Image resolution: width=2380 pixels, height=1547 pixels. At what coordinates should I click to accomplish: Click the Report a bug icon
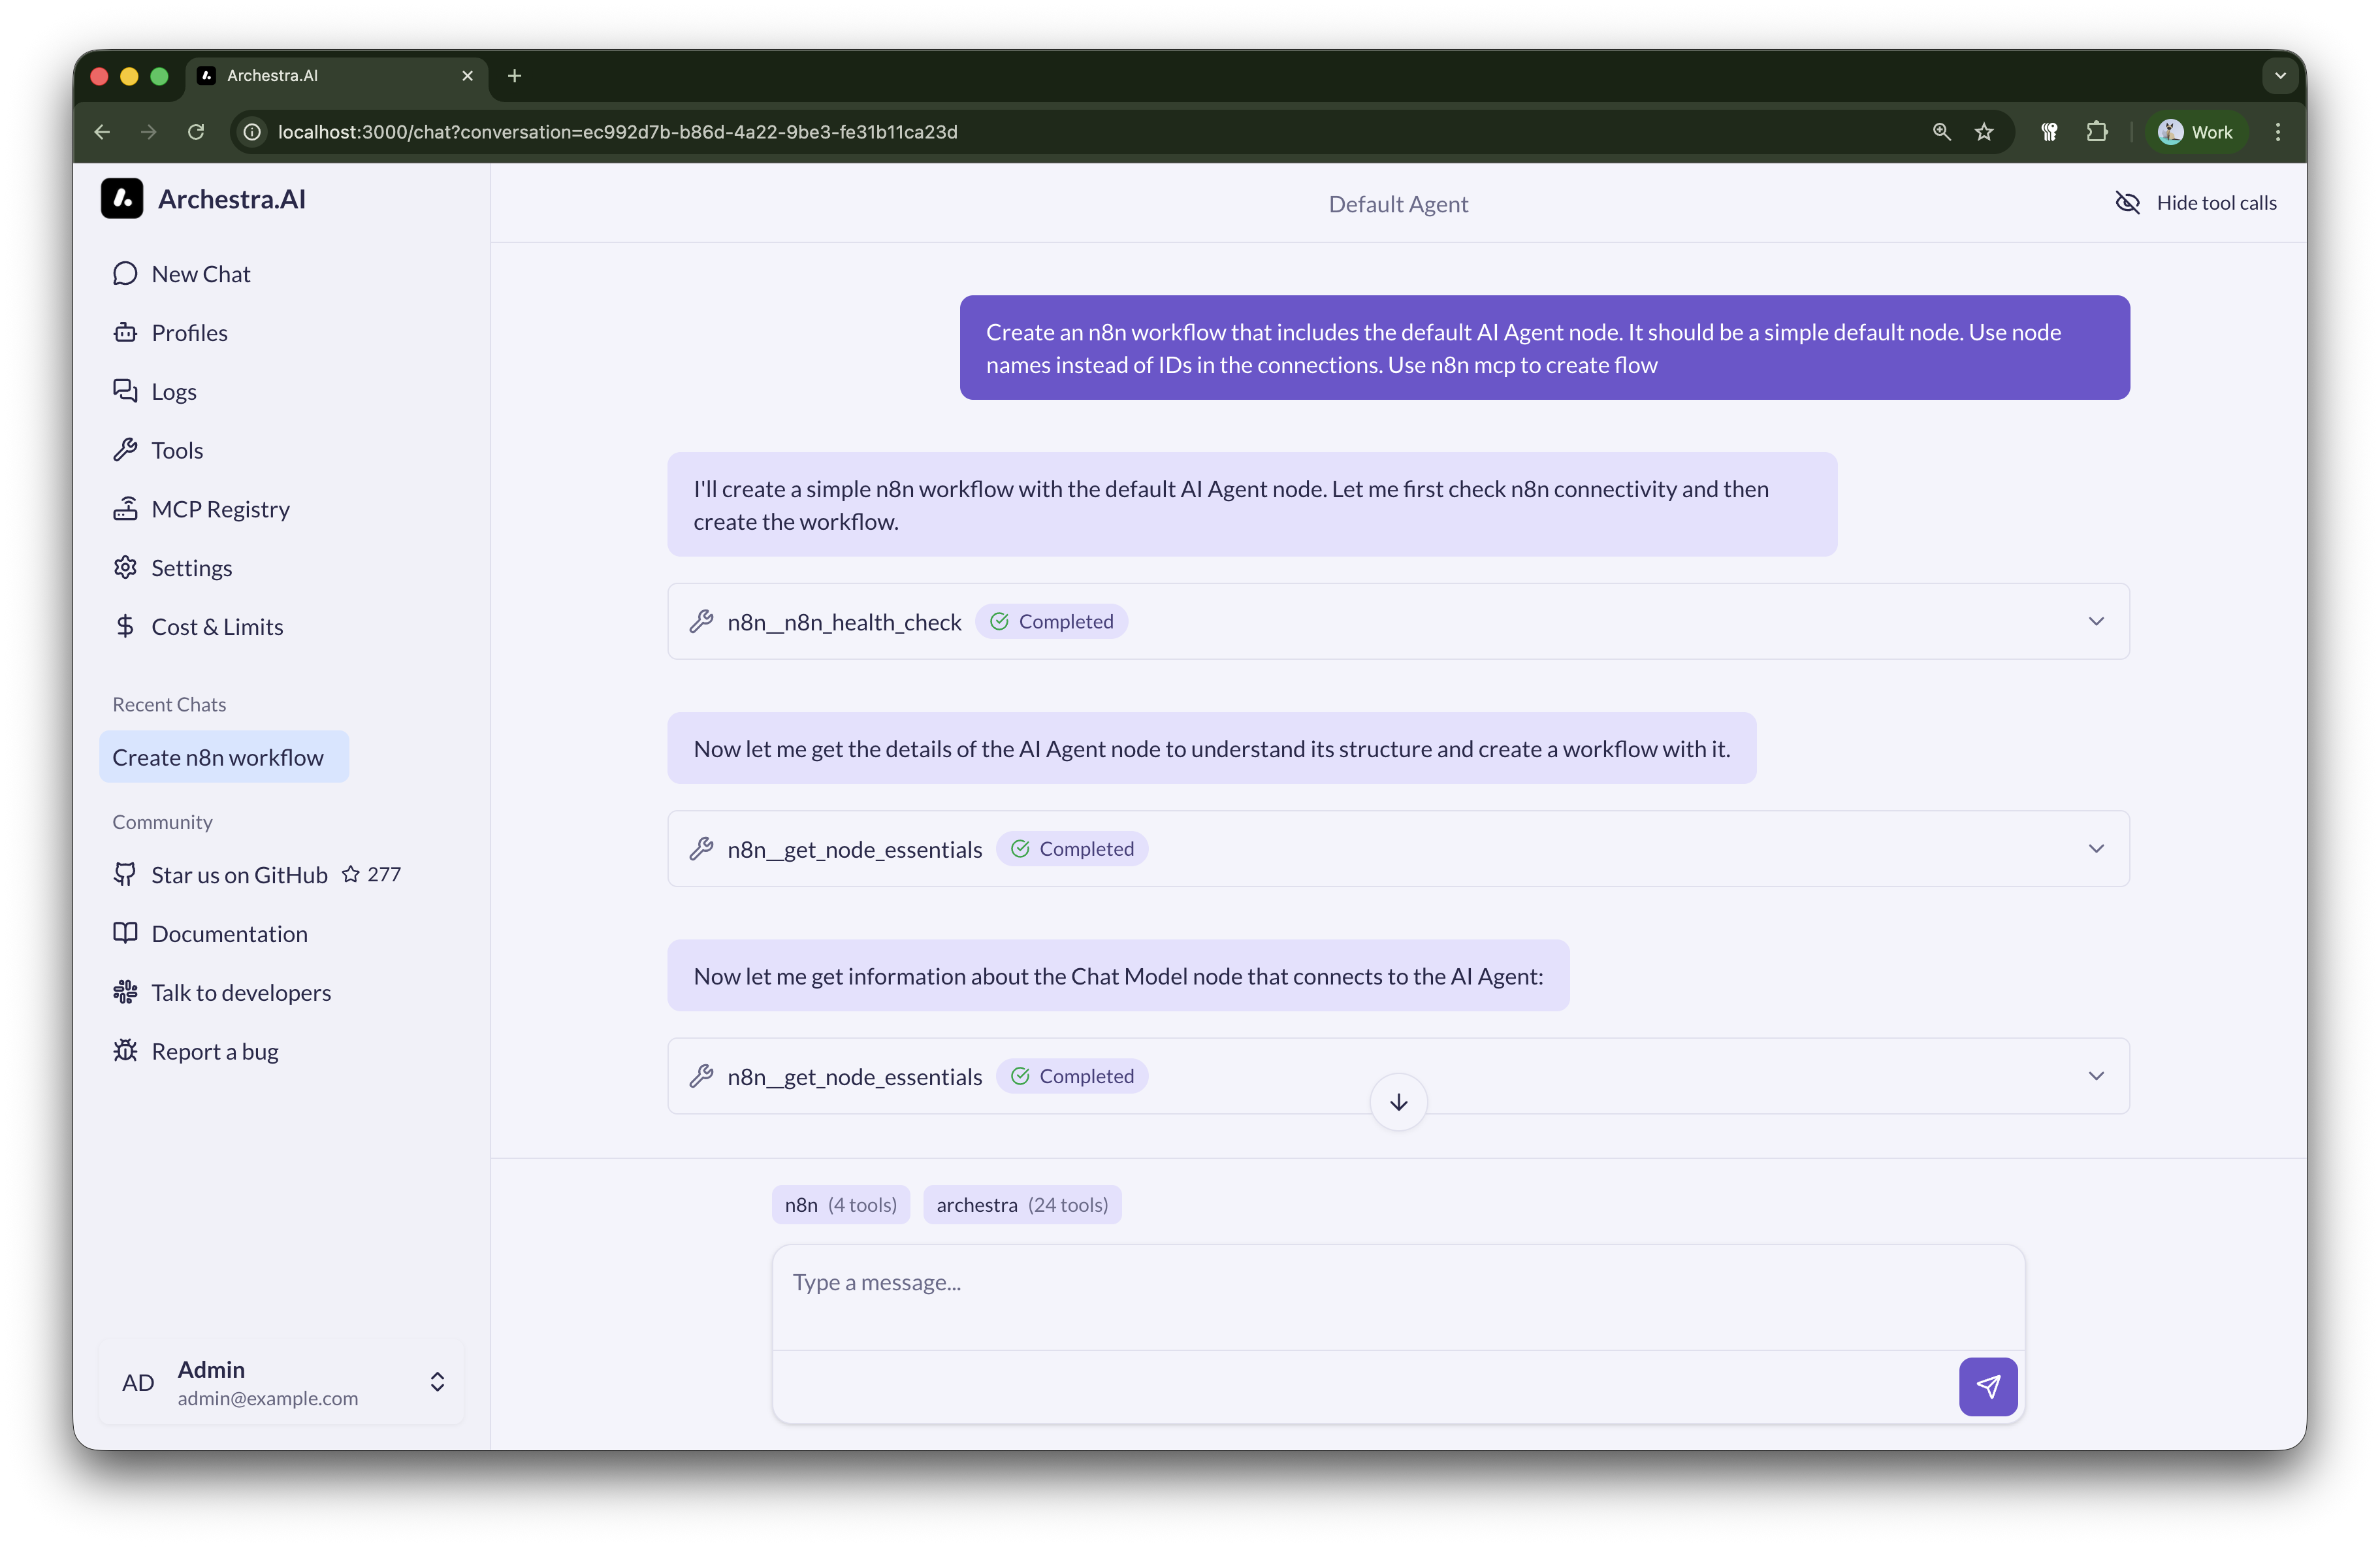tap(126, 1051)
